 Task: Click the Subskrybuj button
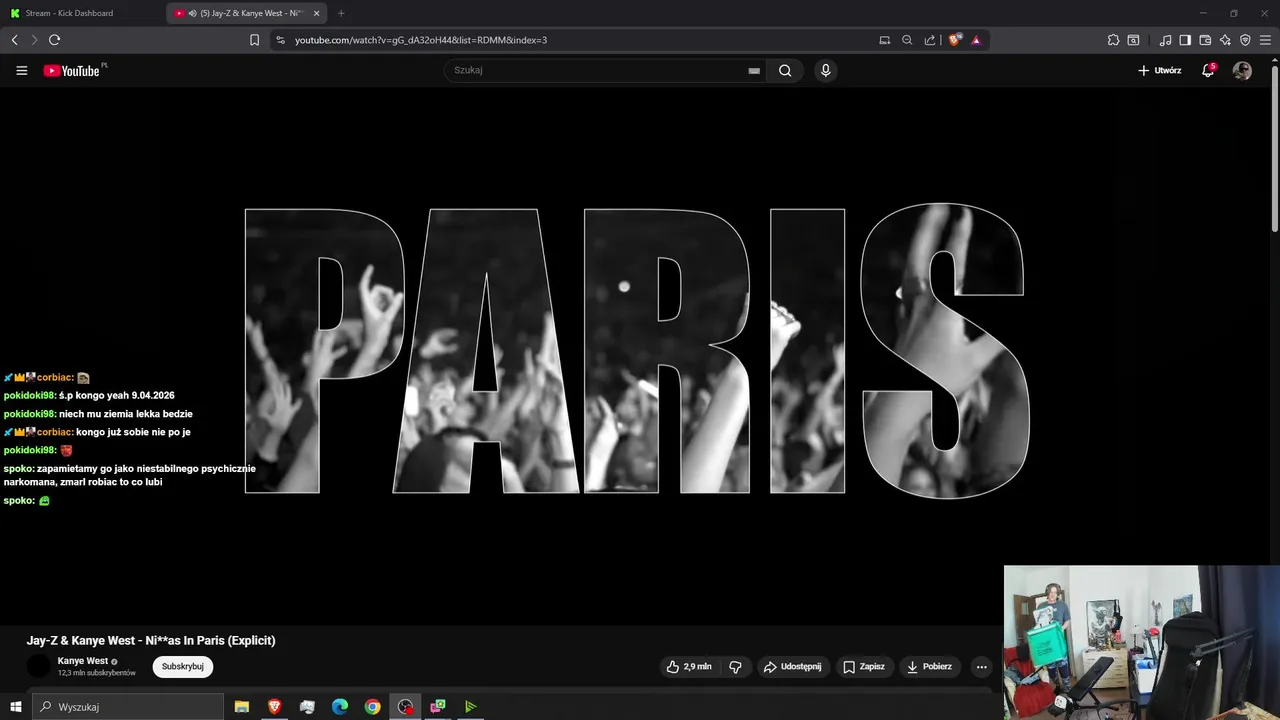[x=183, y=667]
